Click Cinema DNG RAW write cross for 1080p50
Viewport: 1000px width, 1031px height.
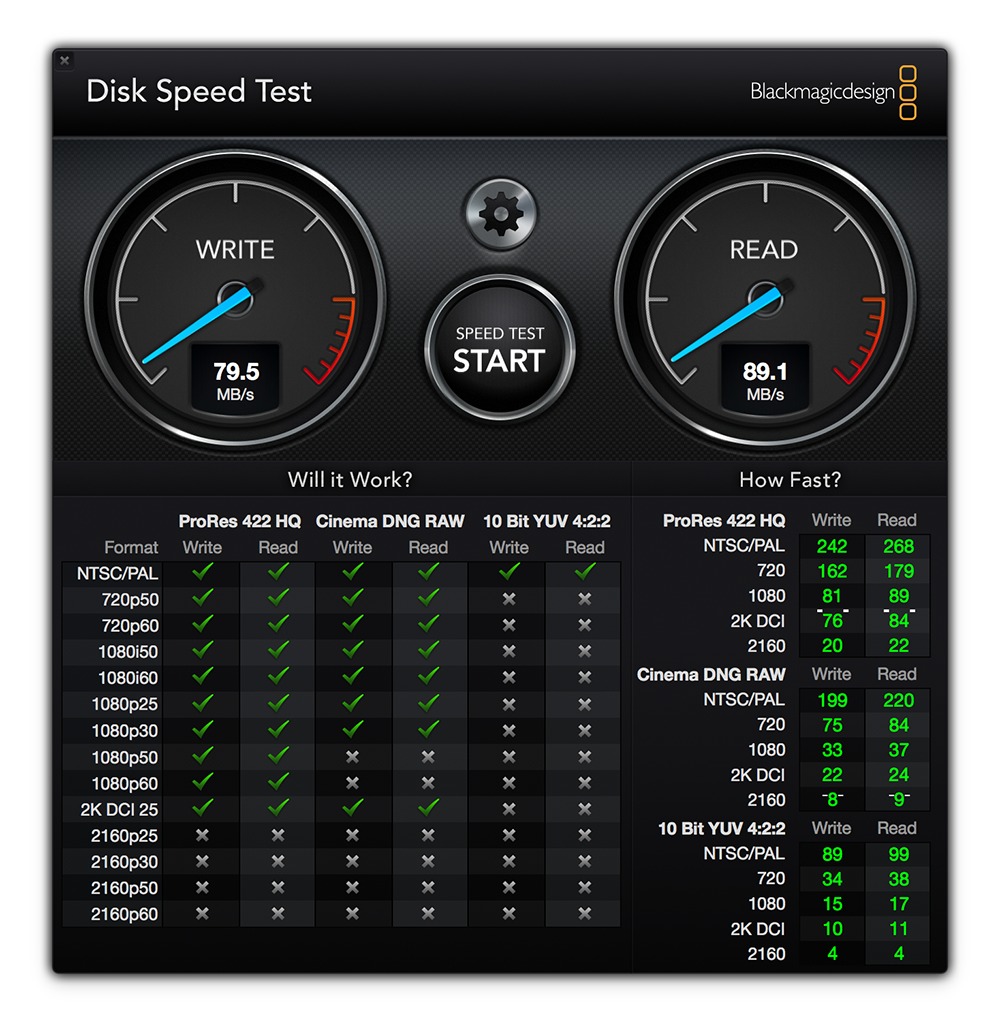(352, 757)
